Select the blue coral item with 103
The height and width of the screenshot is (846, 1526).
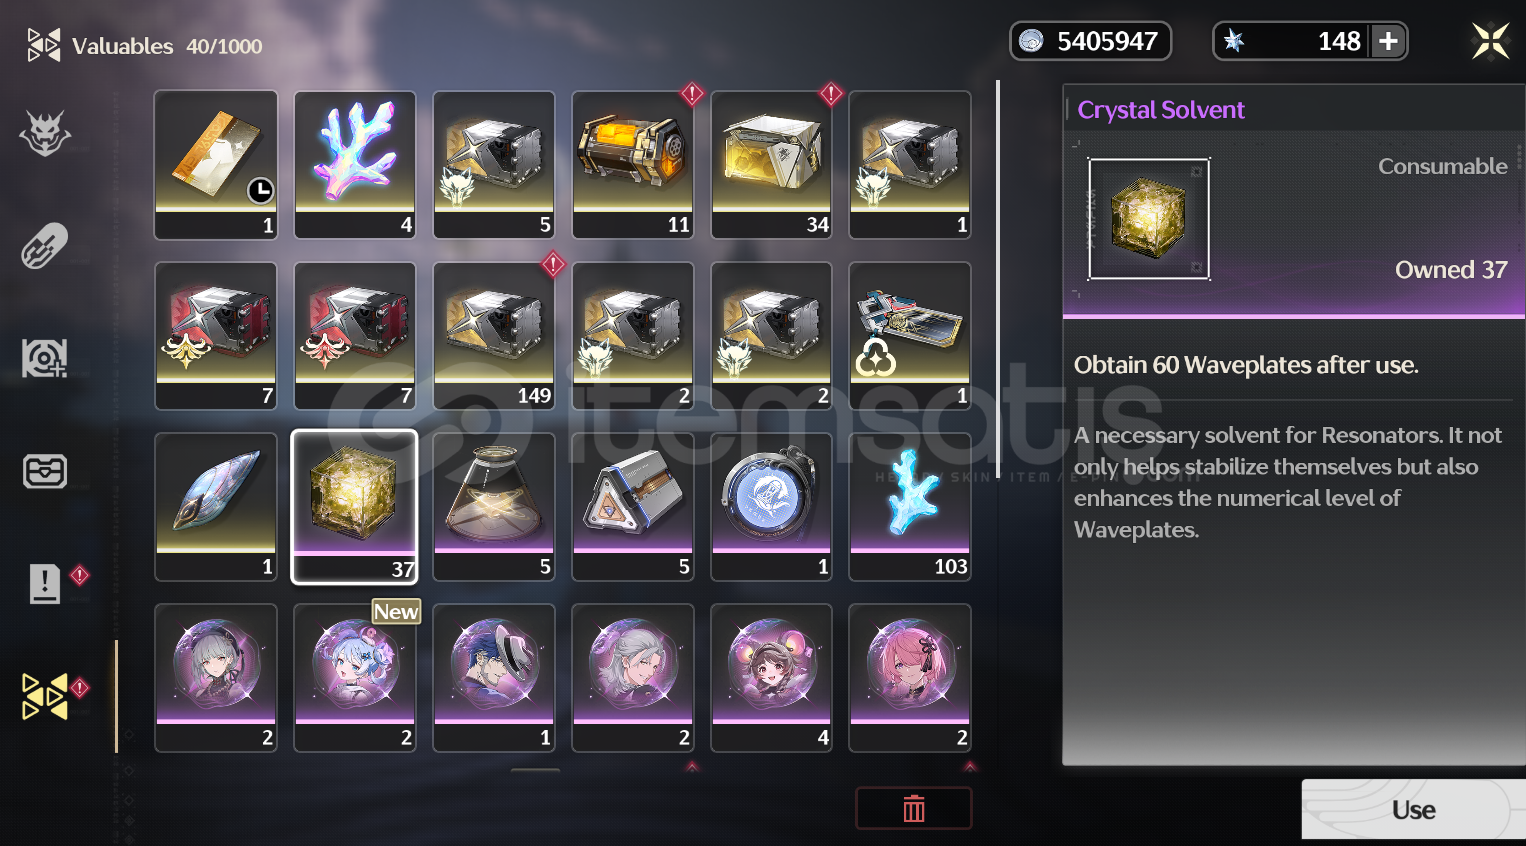point(910,507)
